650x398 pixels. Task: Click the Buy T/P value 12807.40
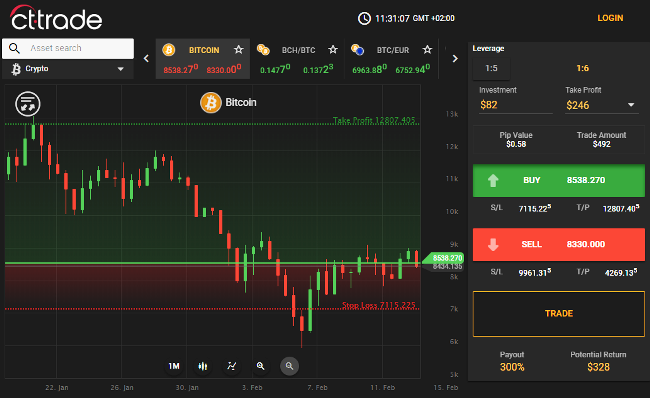(621, 209)
